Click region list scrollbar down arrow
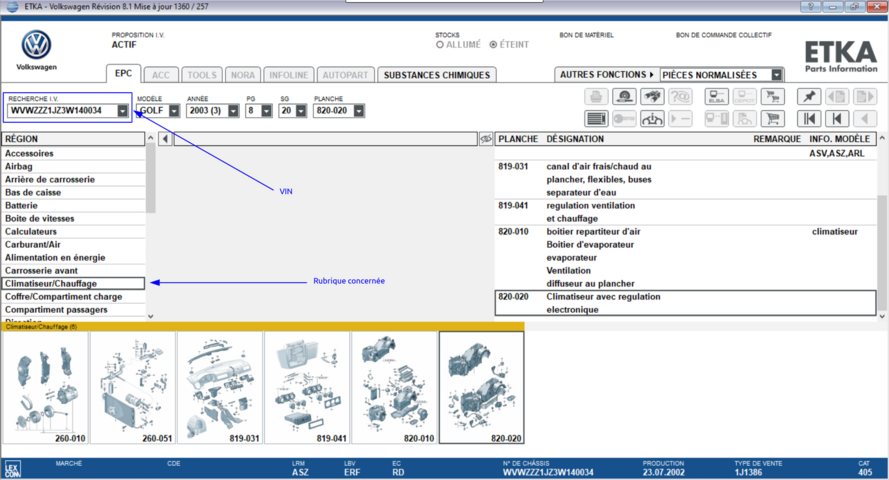Image resolution: width=889 pixels, height=480 pixels. coord(150,316)
